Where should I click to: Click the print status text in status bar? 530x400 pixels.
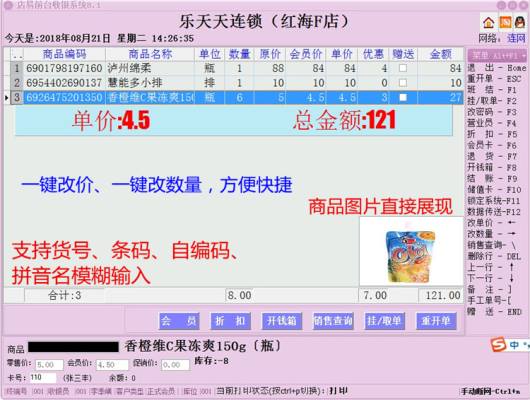[x=282, y=391]
